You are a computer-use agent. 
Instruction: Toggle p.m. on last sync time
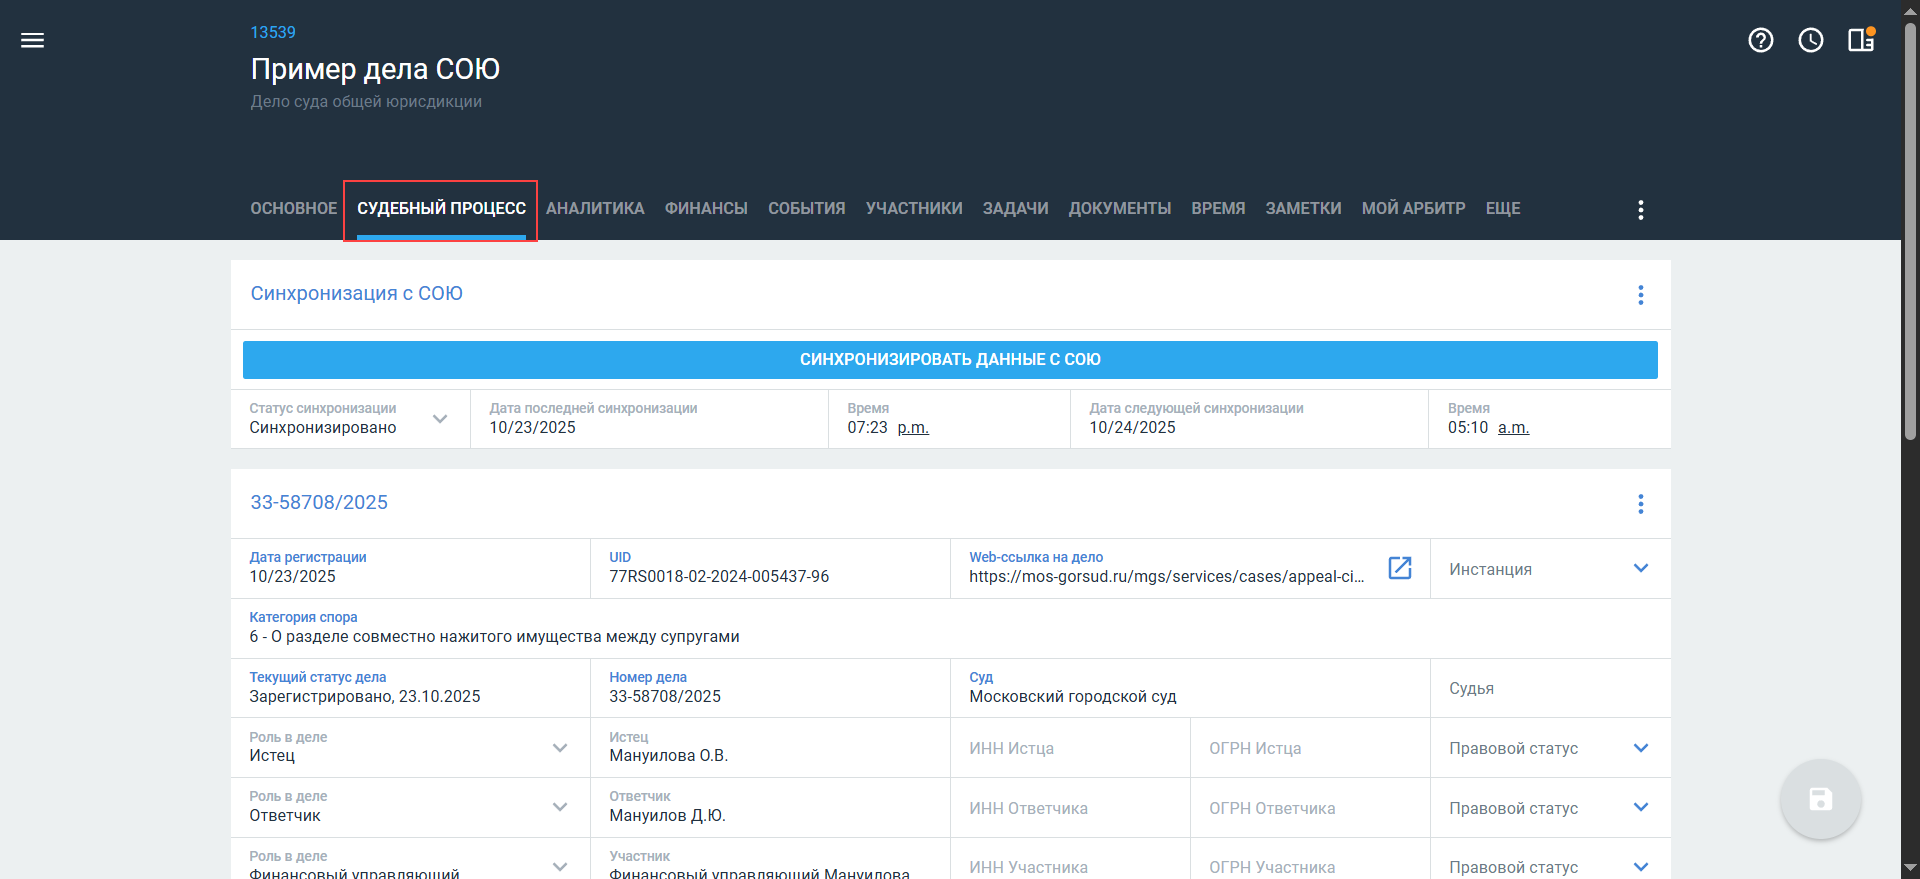912,428
